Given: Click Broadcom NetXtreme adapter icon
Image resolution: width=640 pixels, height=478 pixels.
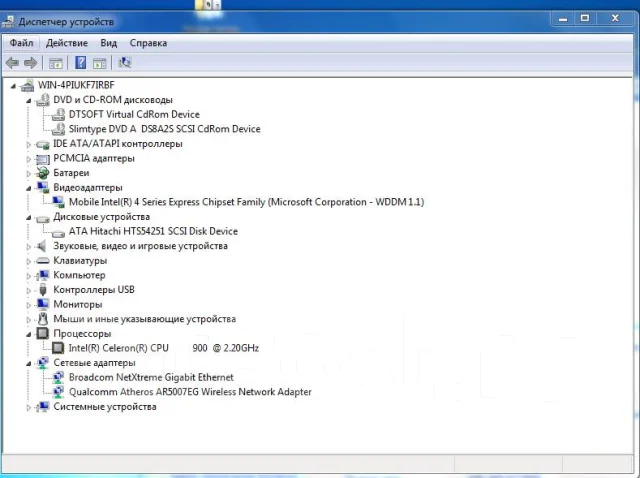Looking at the screenshot, I should [x=58, y=378].
